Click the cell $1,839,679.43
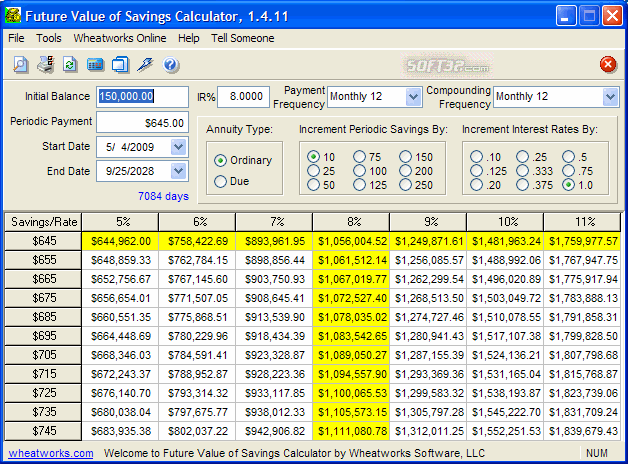The width and height of the screenshot is (628, 464). (x=582, y=431)
